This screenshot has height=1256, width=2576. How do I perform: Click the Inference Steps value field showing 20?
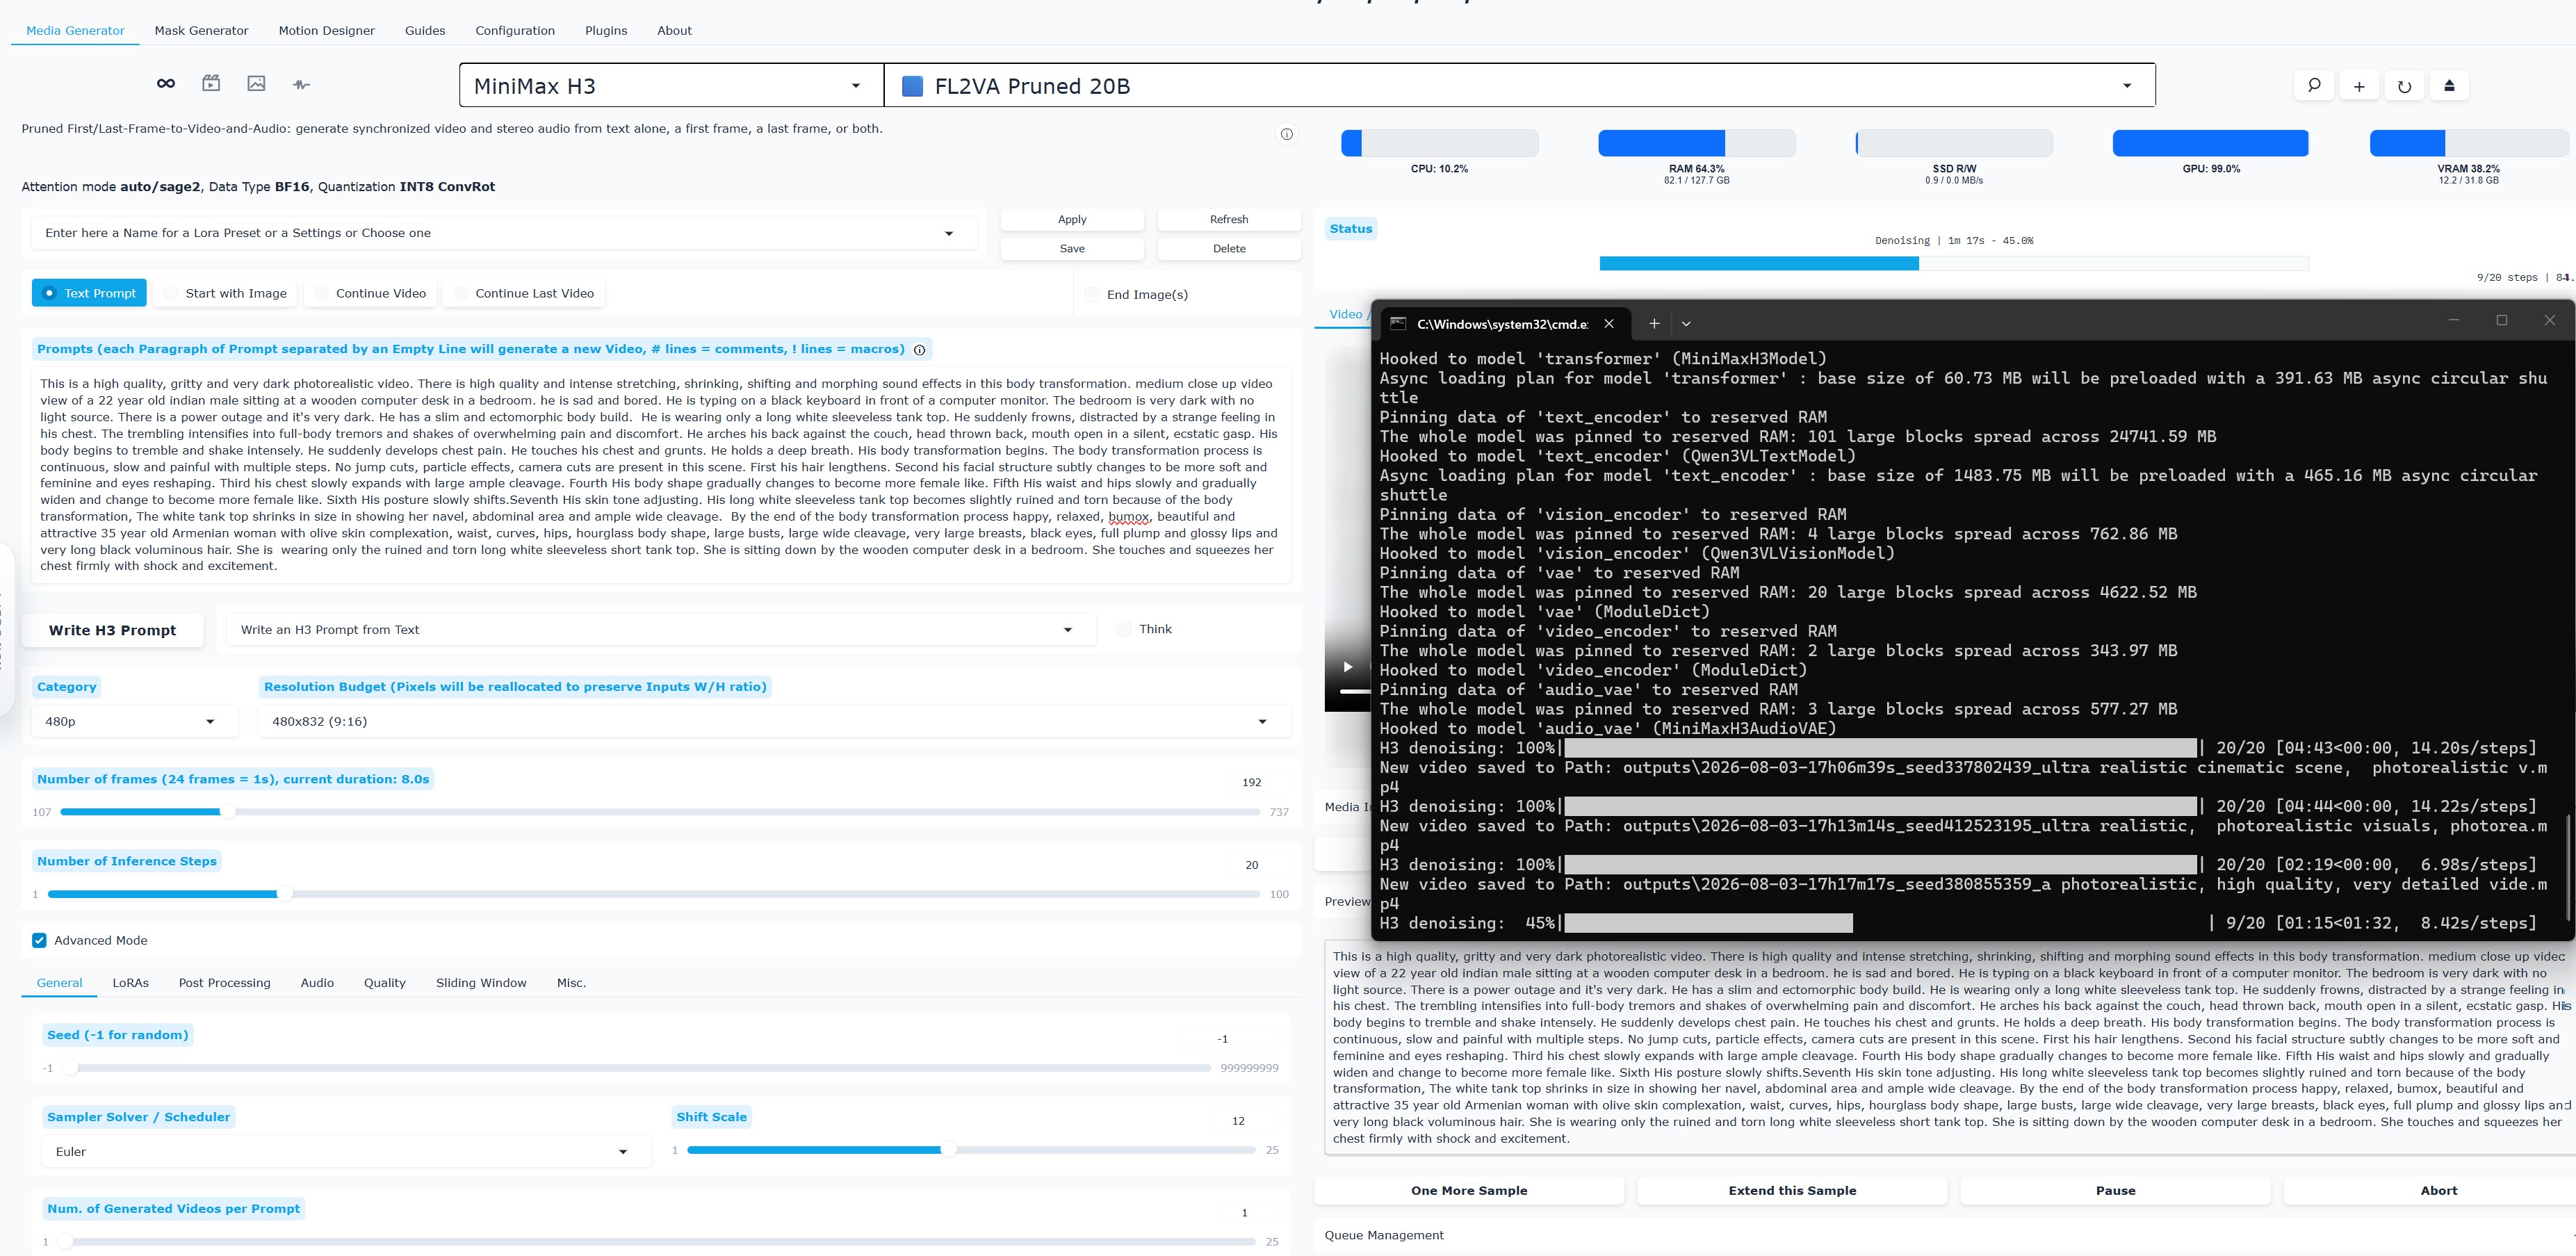(x=1251, y=865)
